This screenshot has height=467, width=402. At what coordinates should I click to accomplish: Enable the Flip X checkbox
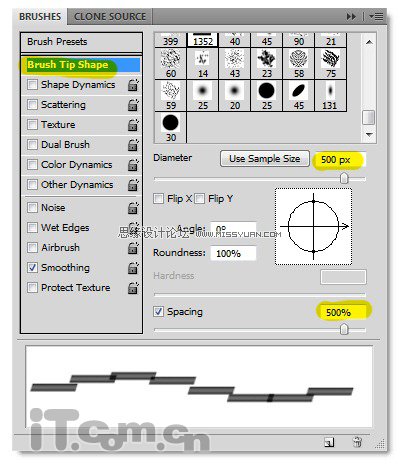158,199
